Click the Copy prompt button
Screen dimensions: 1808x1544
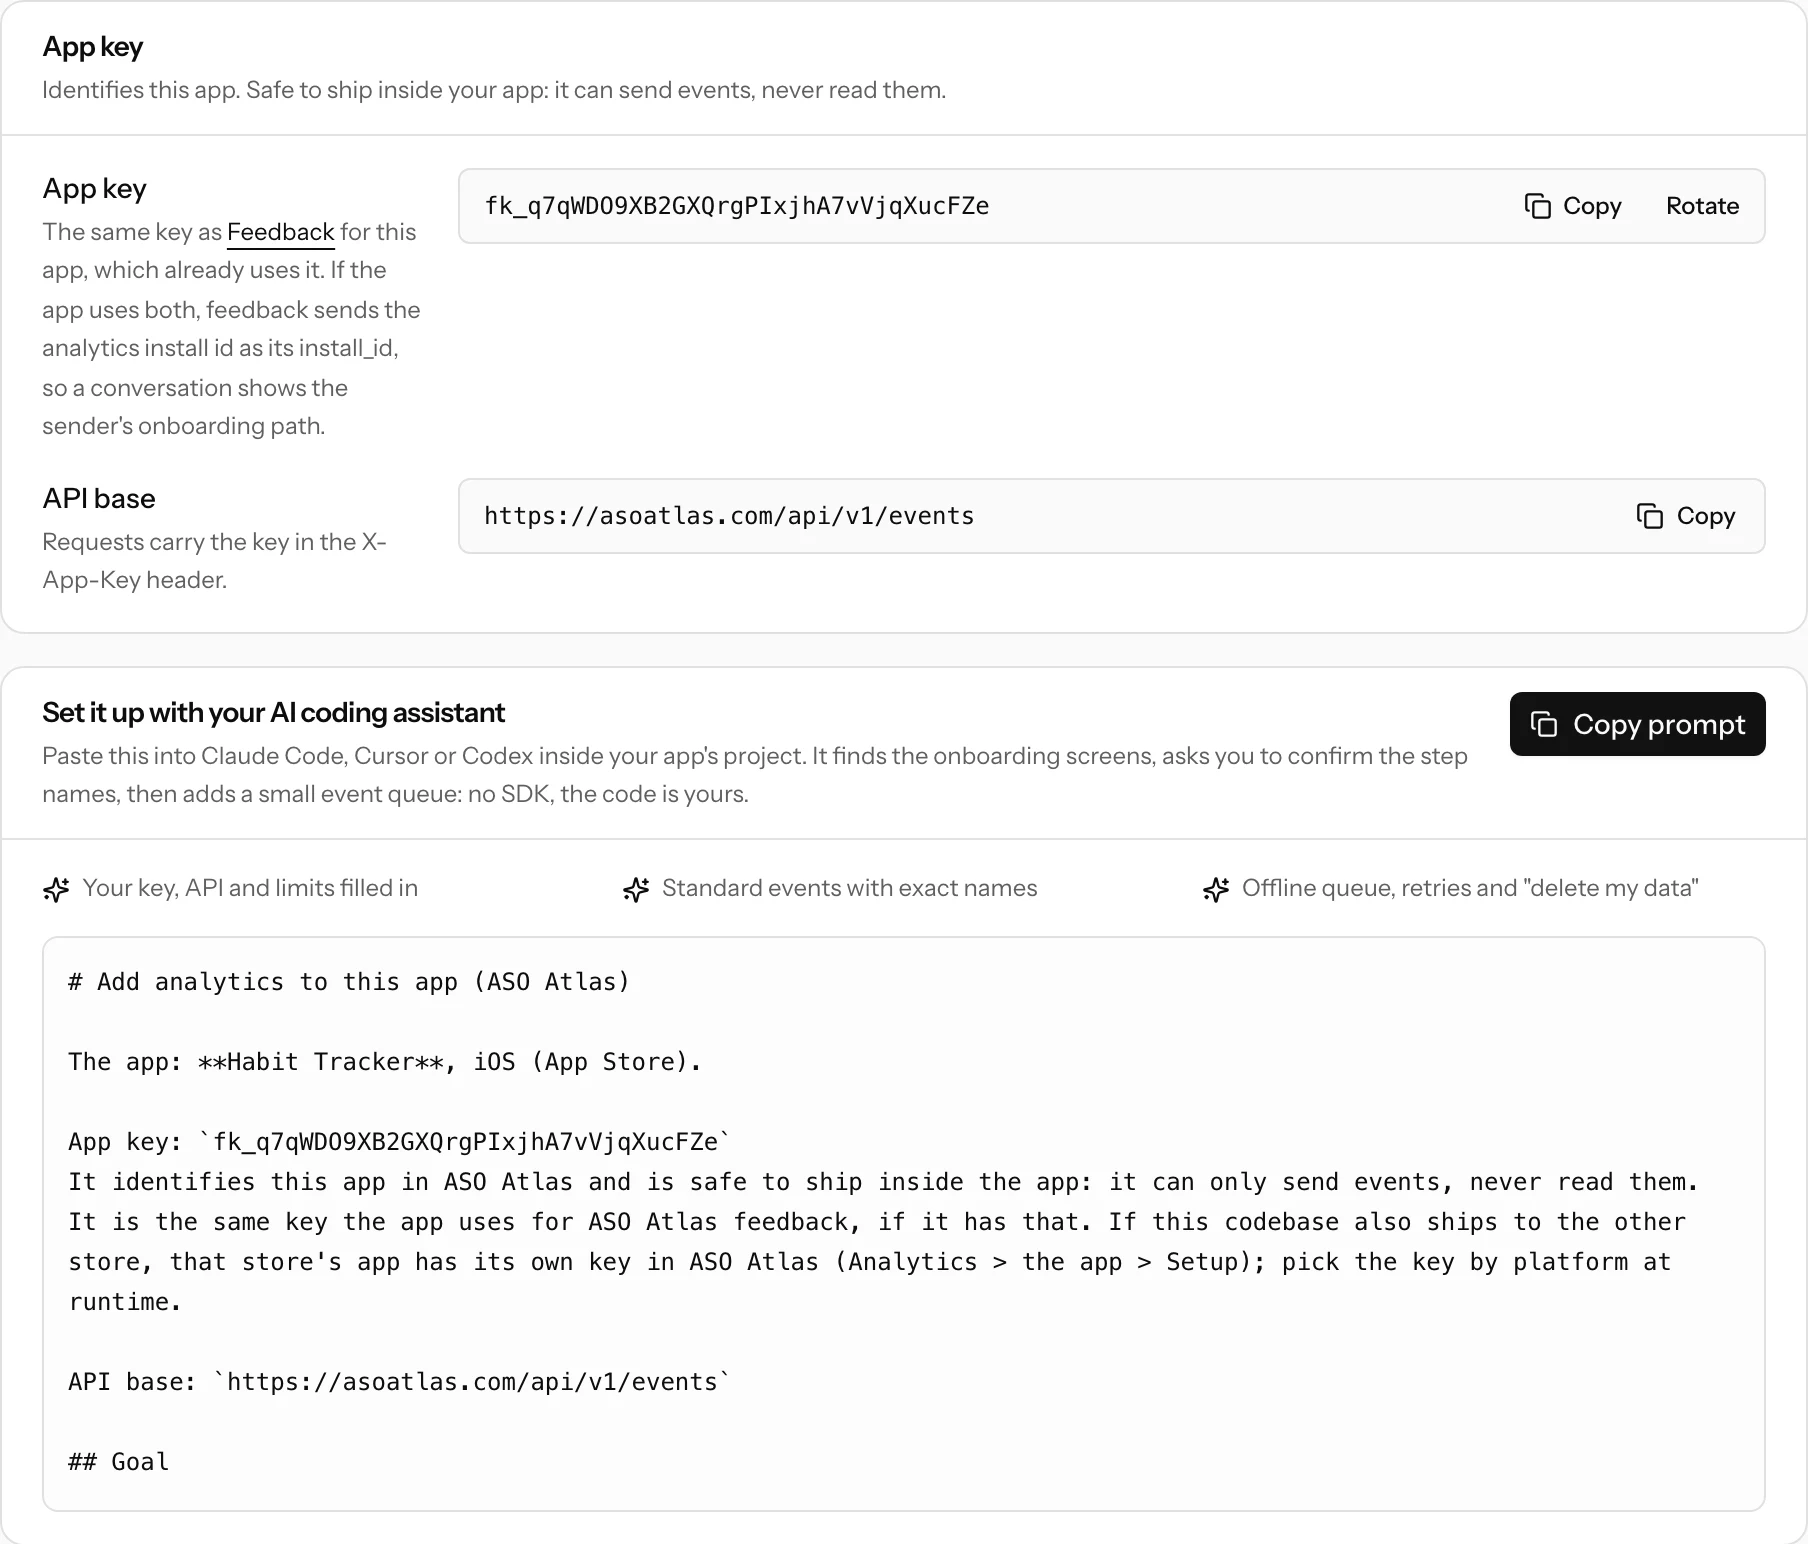[x=1637, y=724]
